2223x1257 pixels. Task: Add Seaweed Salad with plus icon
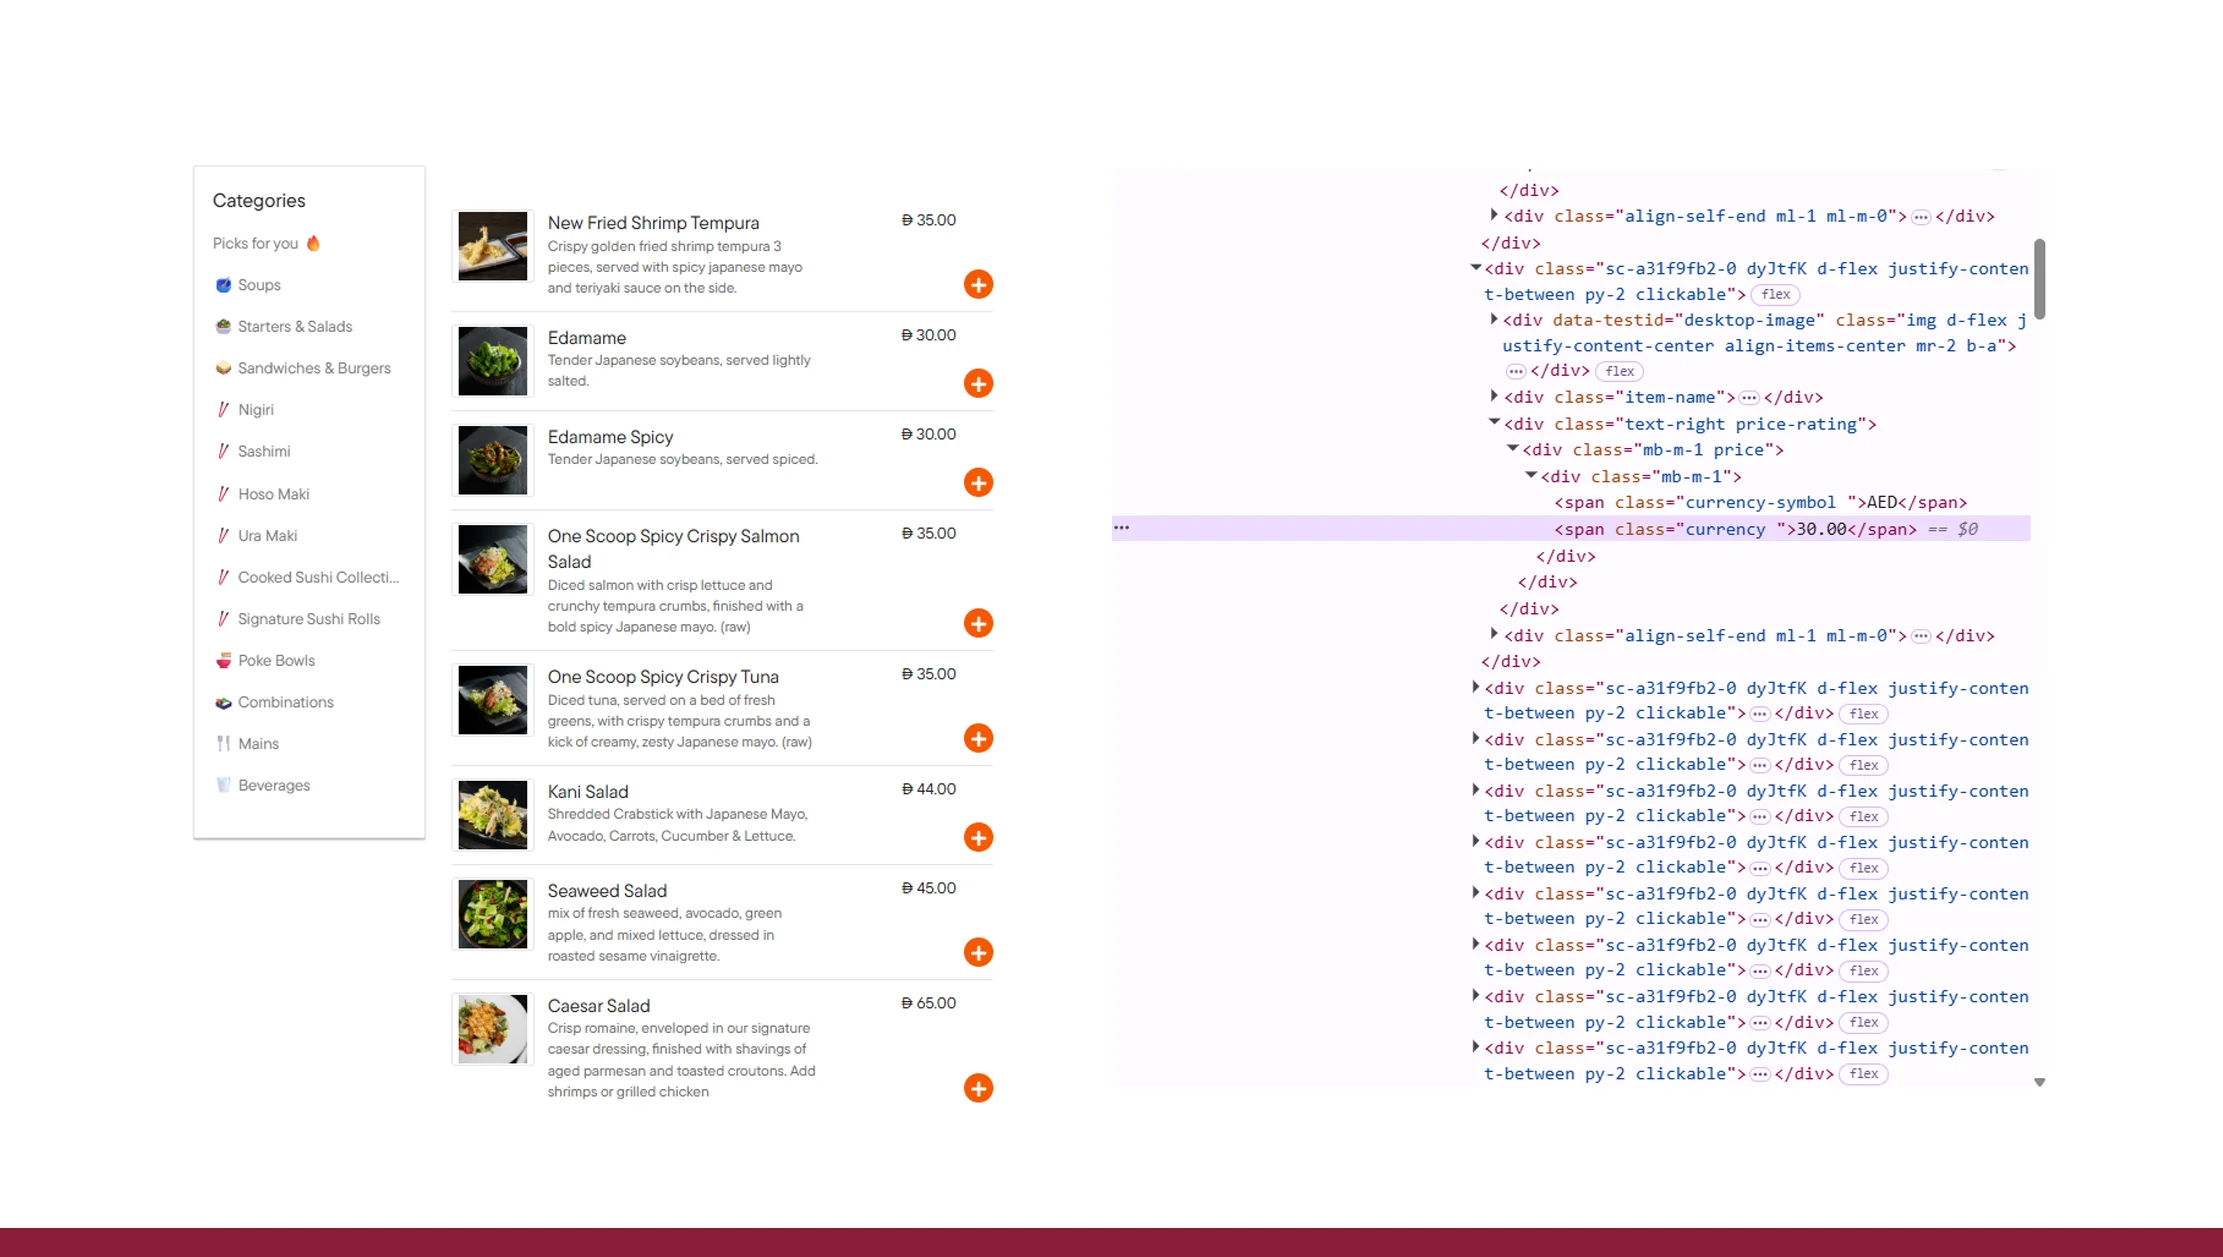pos(978,952)
